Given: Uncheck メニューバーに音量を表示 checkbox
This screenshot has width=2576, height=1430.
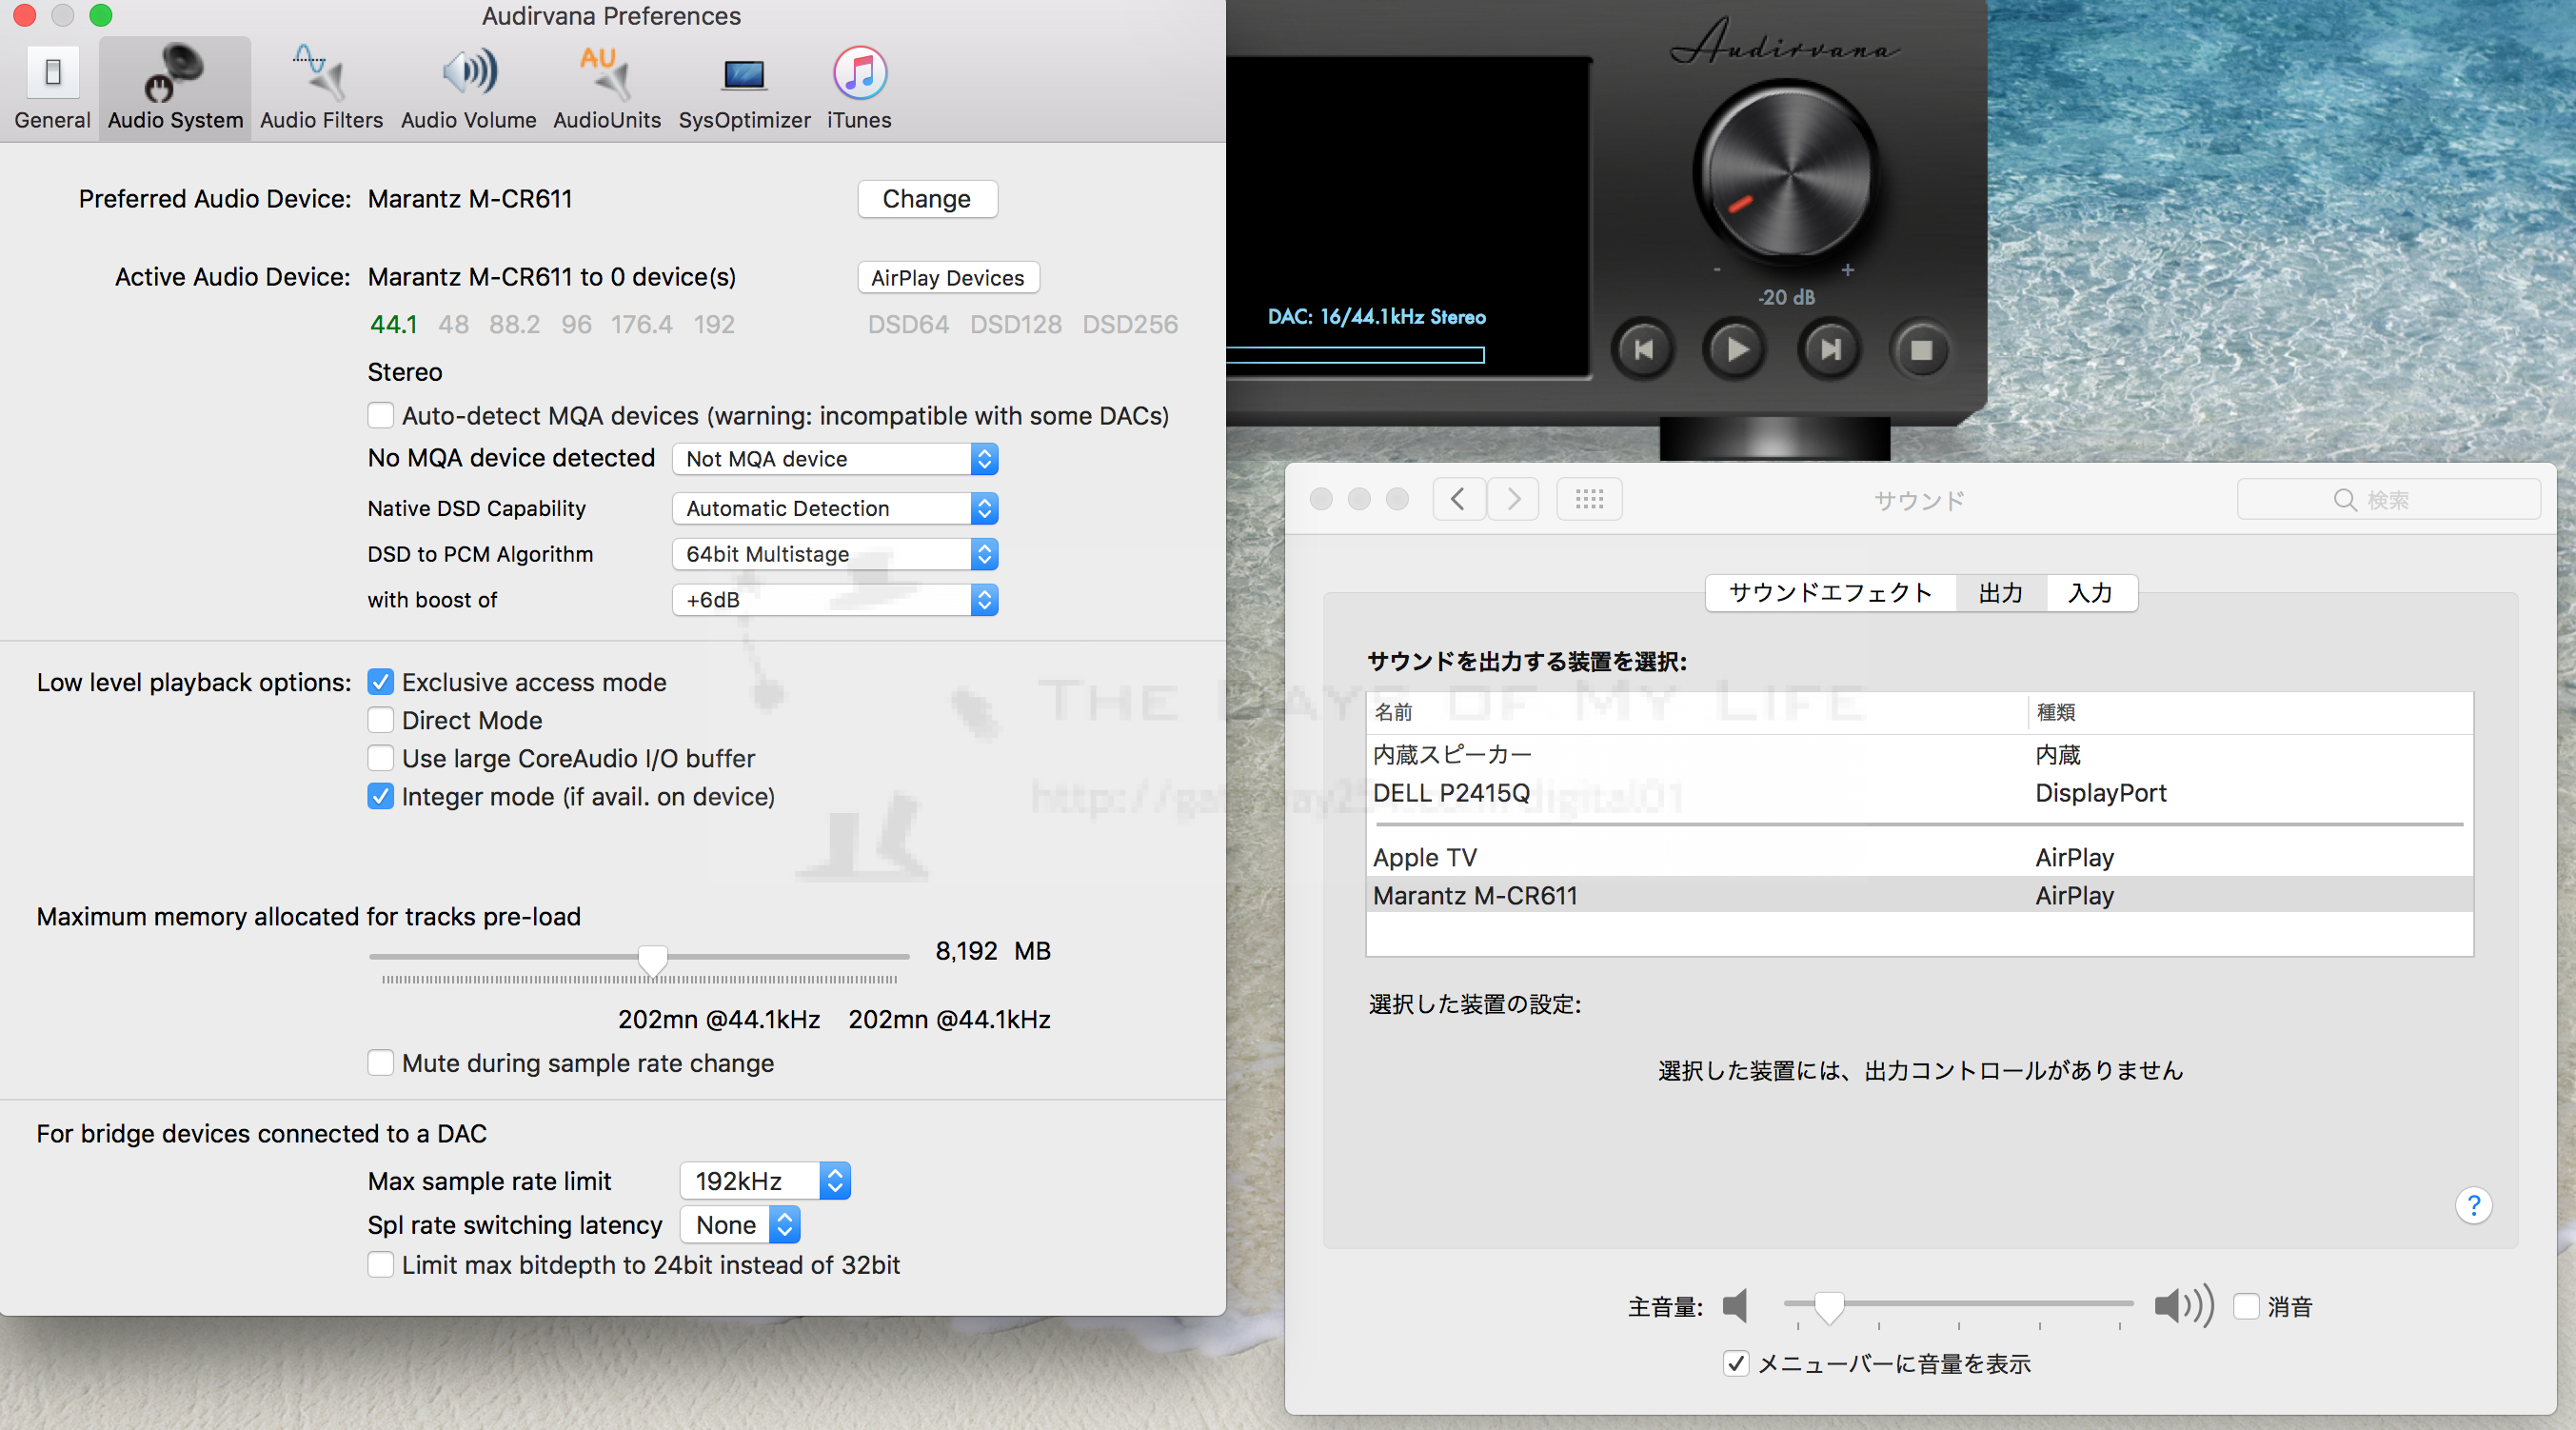Looking at the screenshot, I should pyautogui.click(x=1736, y=1363).
